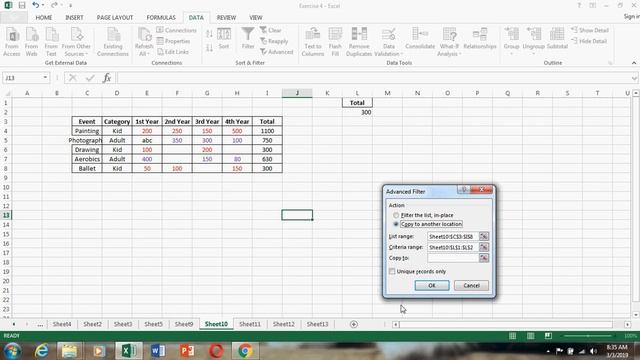Collapse the criteria range selector icon
The image size is (640, 360).
pos(484,247)
